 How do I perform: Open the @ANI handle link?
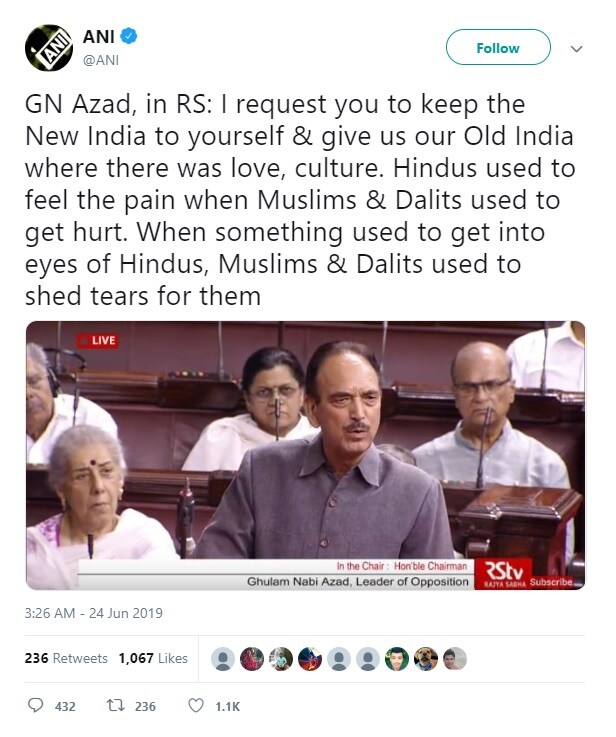tap(101, 61)
